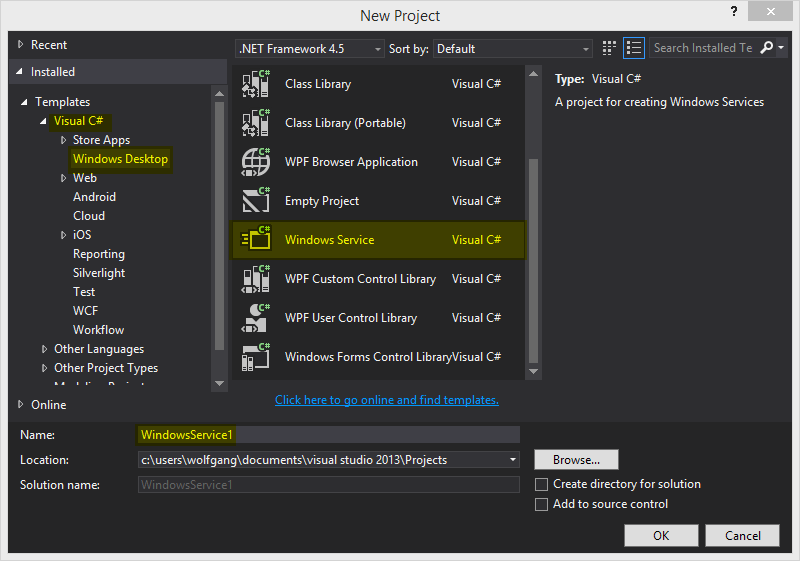The width and height of the screenshot is (800, 561).
Task: Expand the Other Languages tree node
Action: tap(45, 349)
